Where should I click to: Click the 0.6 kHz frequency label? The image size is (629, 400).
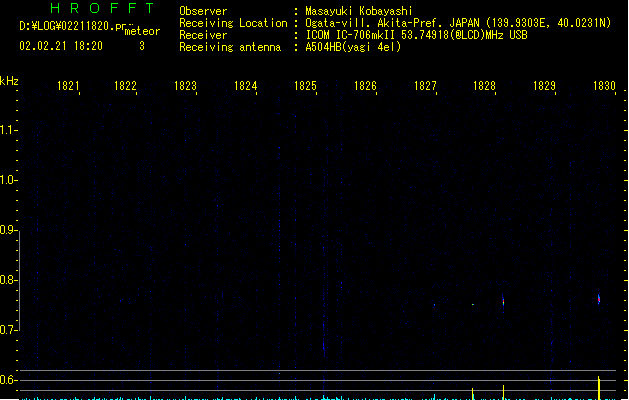point(8,380)
